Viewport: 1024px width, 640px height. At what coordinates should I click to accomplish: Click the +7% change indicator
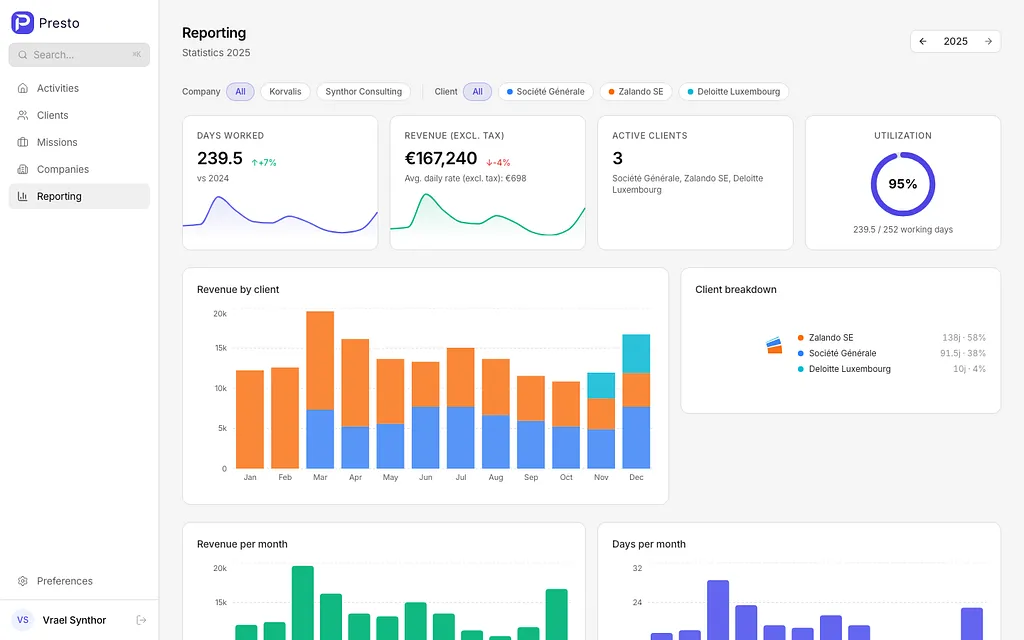click(x=264, y=163)
